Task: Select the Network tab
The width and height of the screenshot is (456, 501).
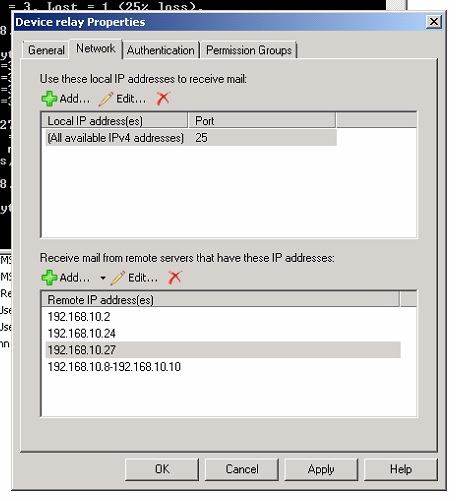Action: [x=96, y=49]
